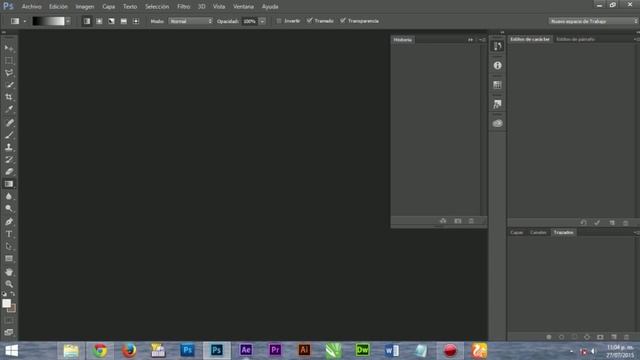Click the Opacidad value field
The height and width of the screenshot is (360, 640).
[249, 21]
